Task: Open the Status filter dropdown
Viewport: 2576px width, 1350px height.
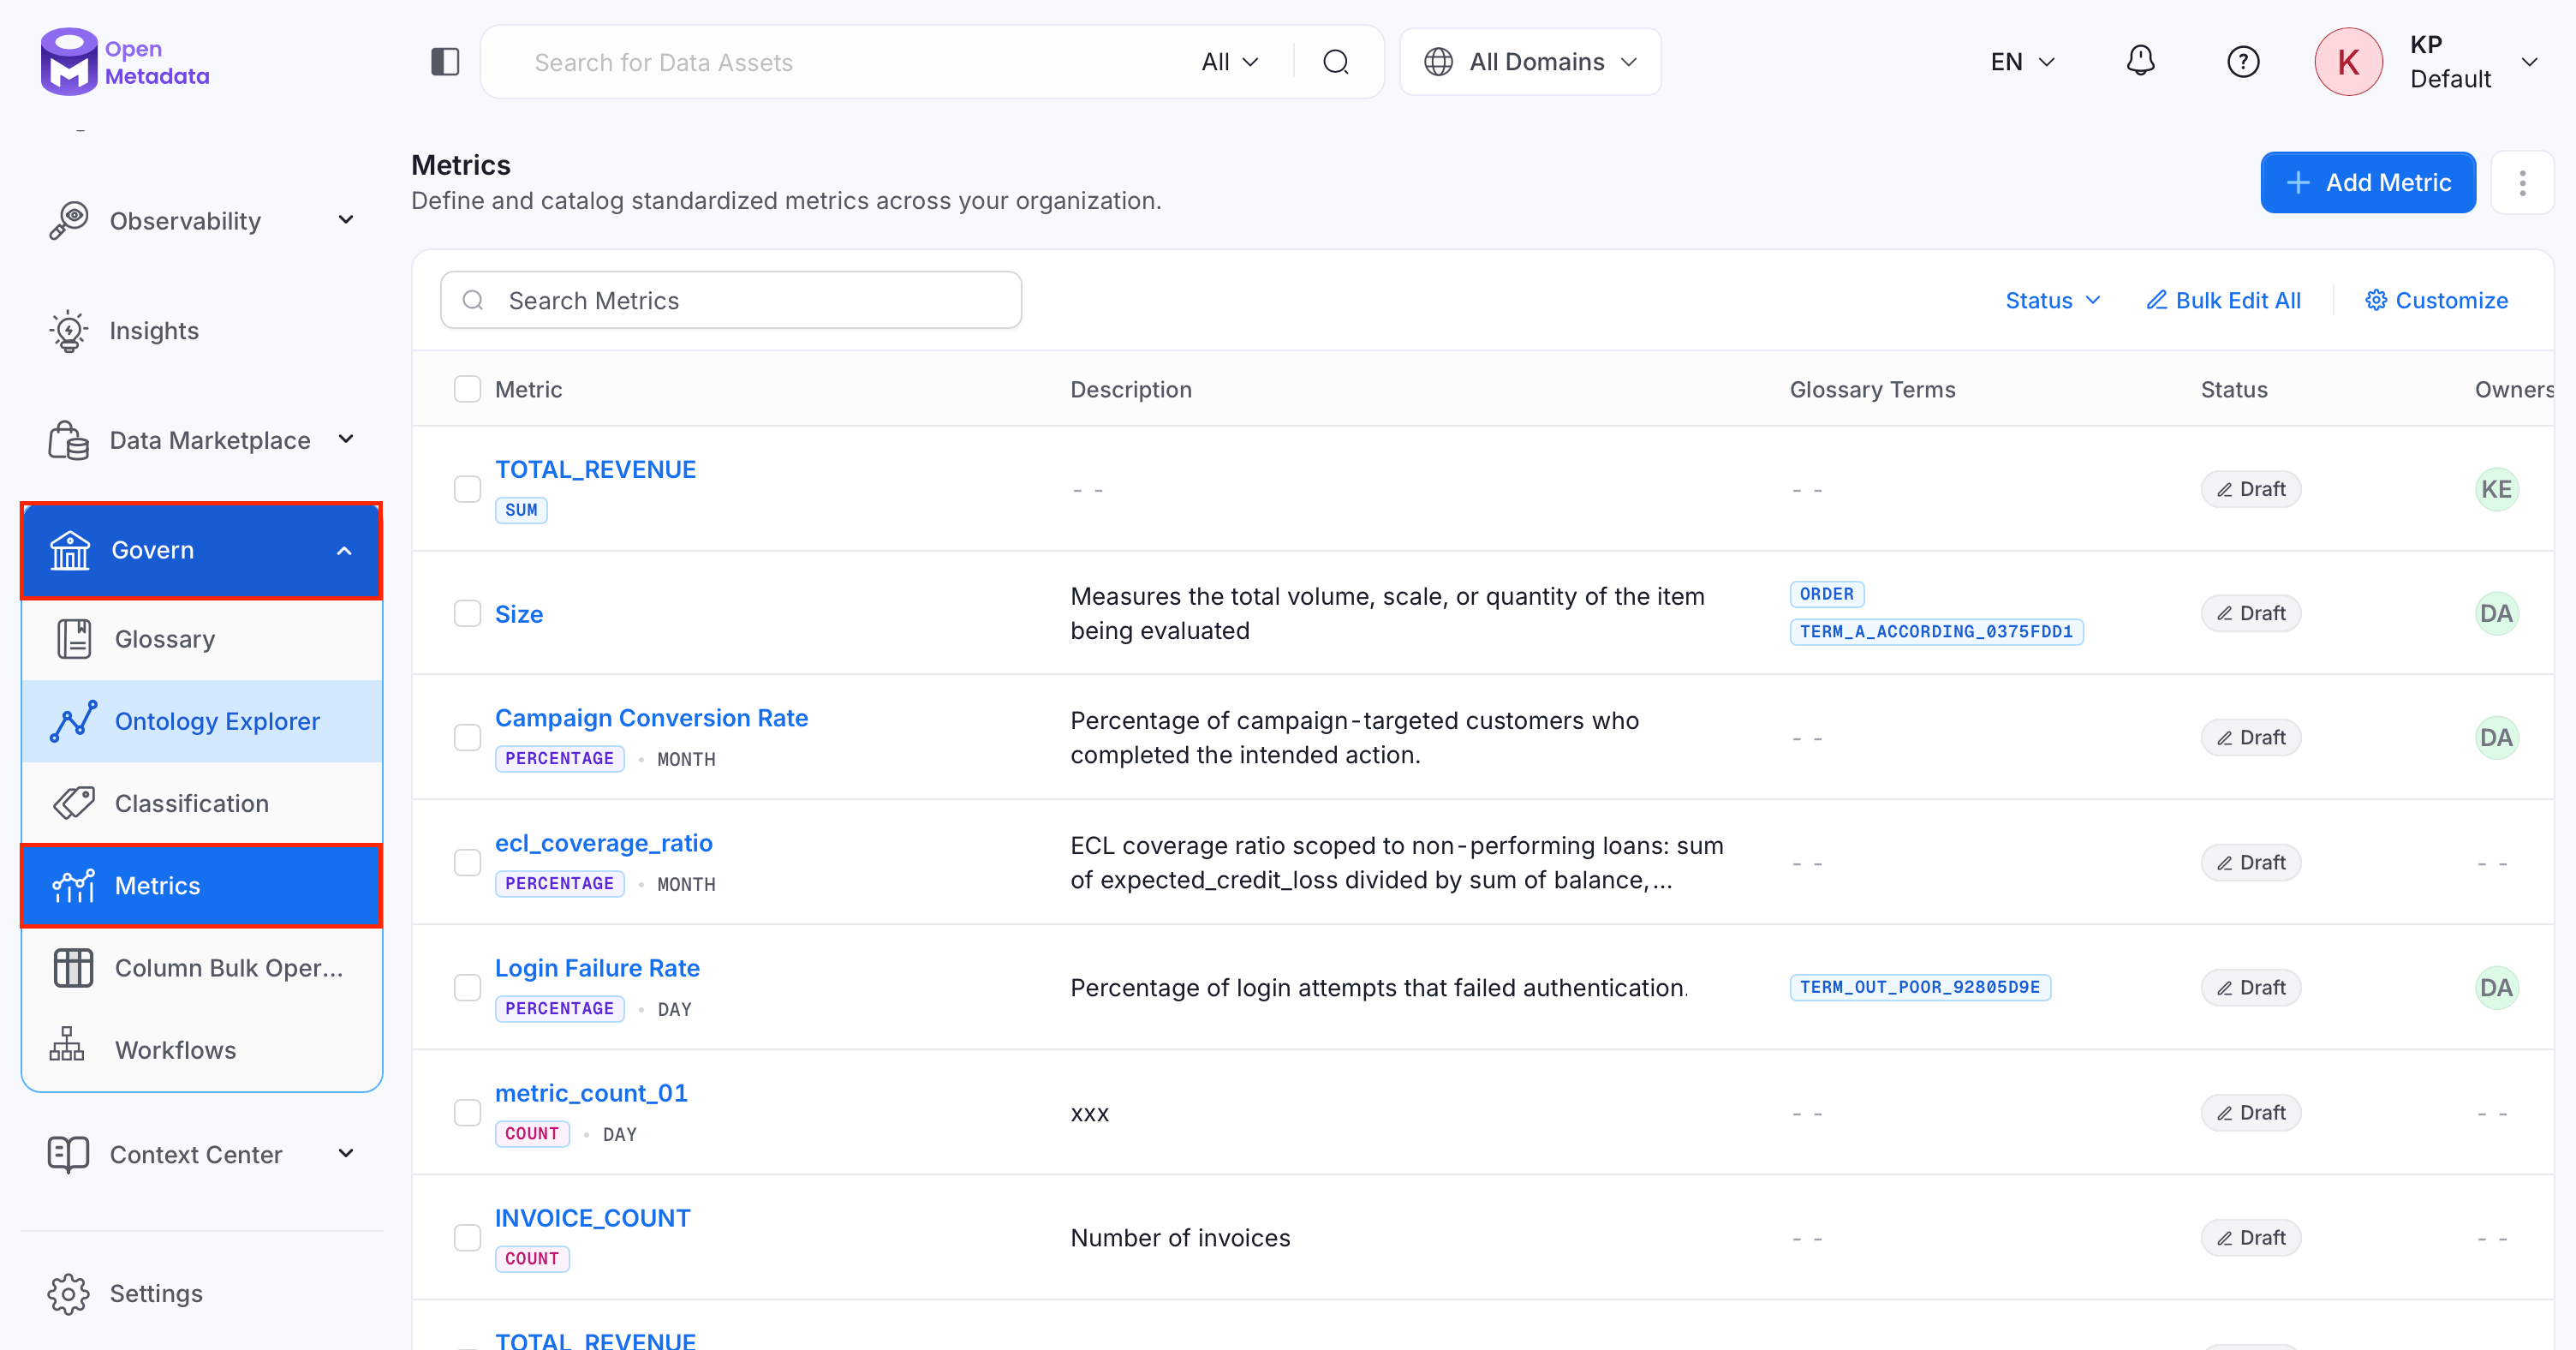Action: [x=2052, y=300]
